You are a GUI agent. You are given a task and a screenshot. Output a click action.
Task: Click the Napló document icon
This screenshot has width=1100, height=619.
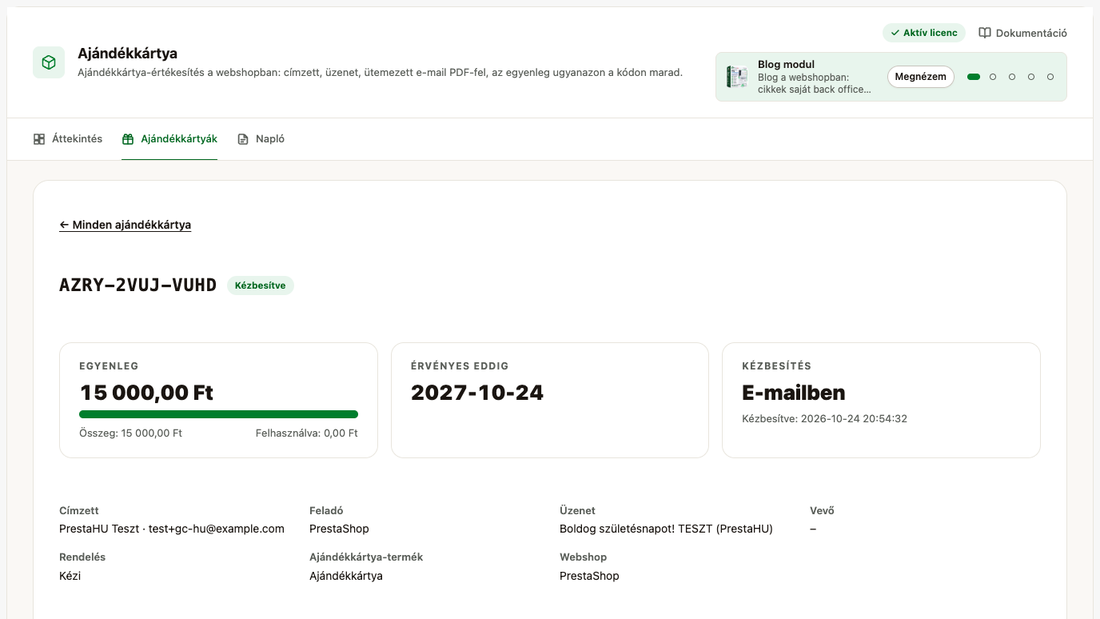[x=243, y=139]
